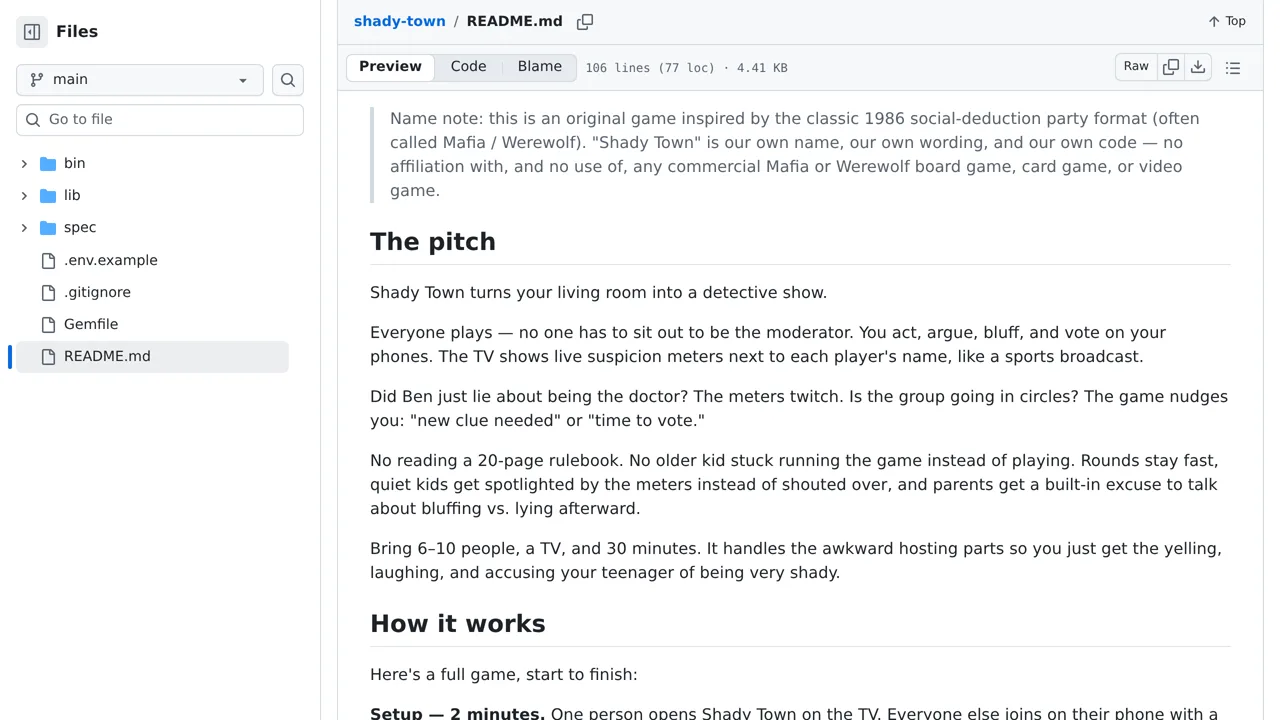
Task: Open the Raw file view
Action: [x=1136, y=67]
